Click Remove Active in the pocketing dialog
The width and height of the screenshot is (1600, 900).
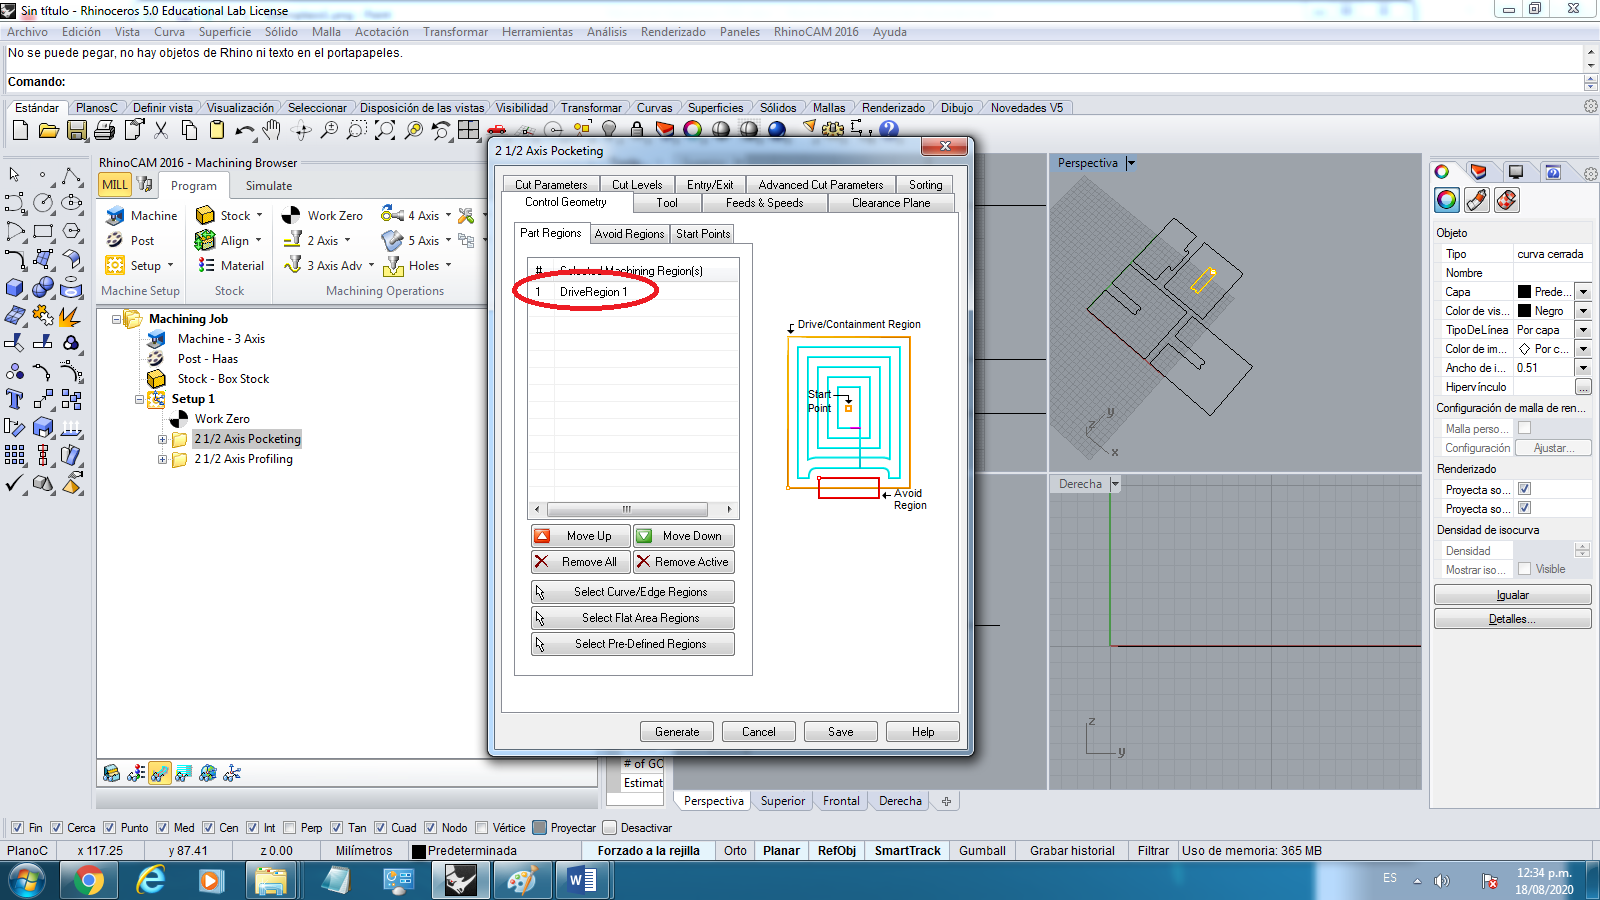tap(684, 562)
